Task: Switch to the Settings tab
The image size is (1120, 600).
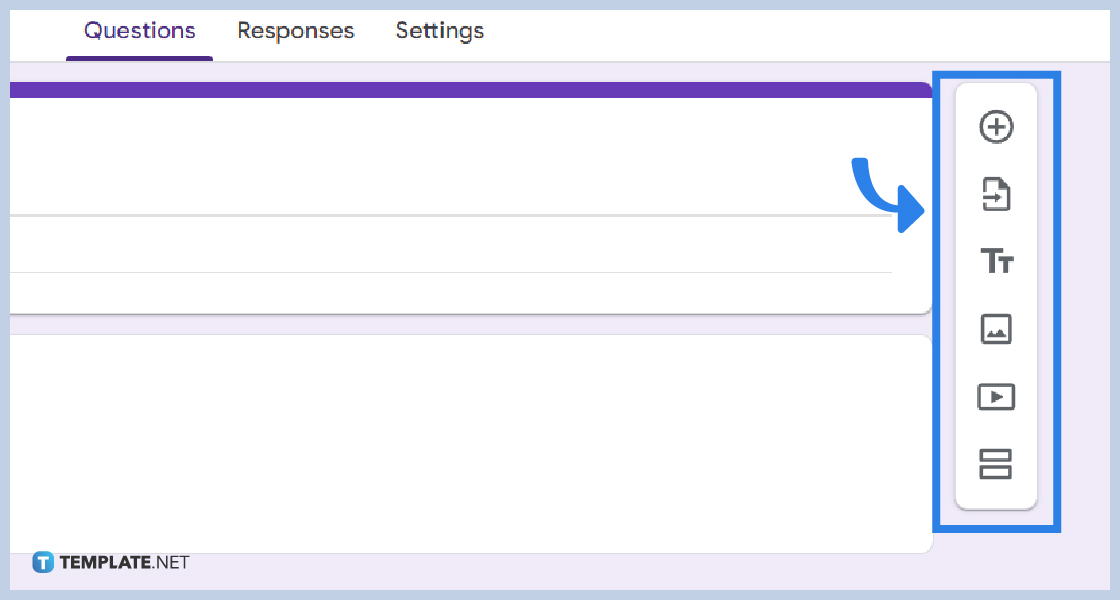Action: coord(439,31)
